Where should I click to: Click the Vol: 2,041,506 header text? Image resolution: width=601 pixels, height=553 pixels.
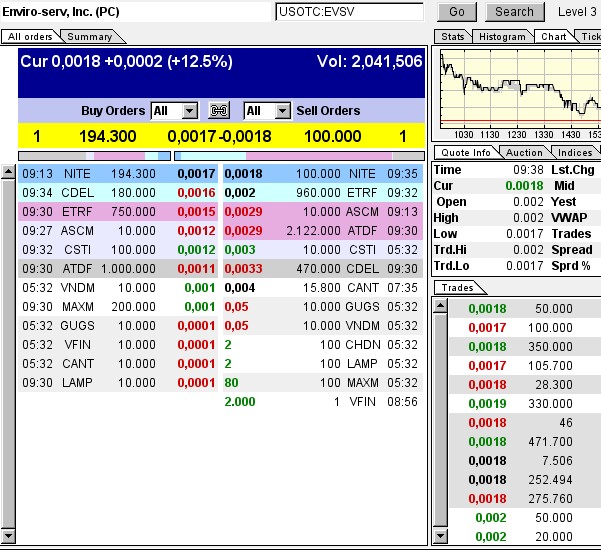coord(369,62)
